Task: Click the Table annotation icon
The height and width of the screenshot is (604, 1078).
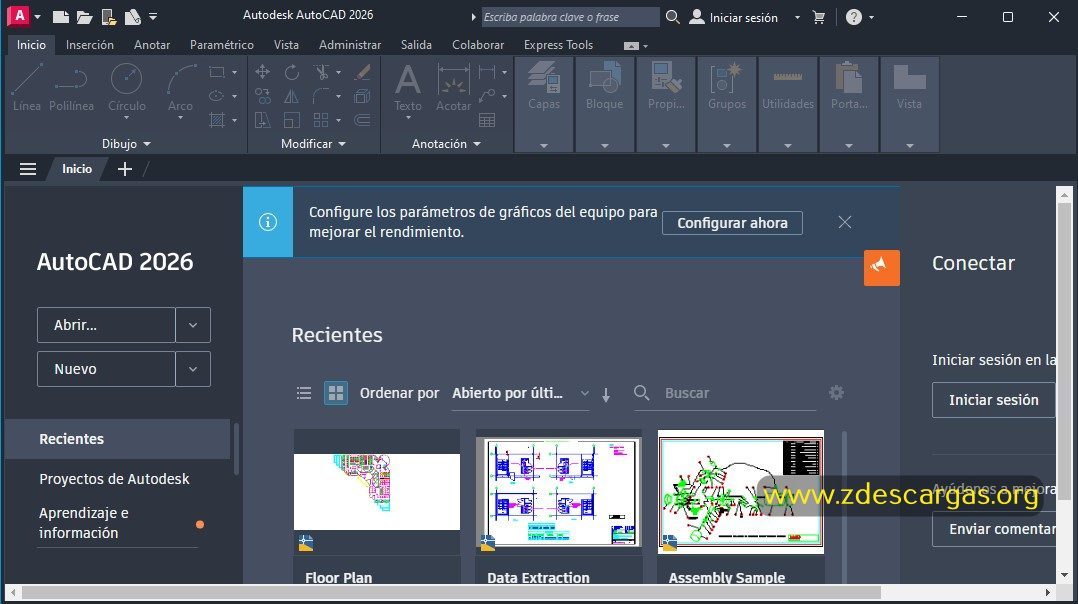Action: click(487, 121)
